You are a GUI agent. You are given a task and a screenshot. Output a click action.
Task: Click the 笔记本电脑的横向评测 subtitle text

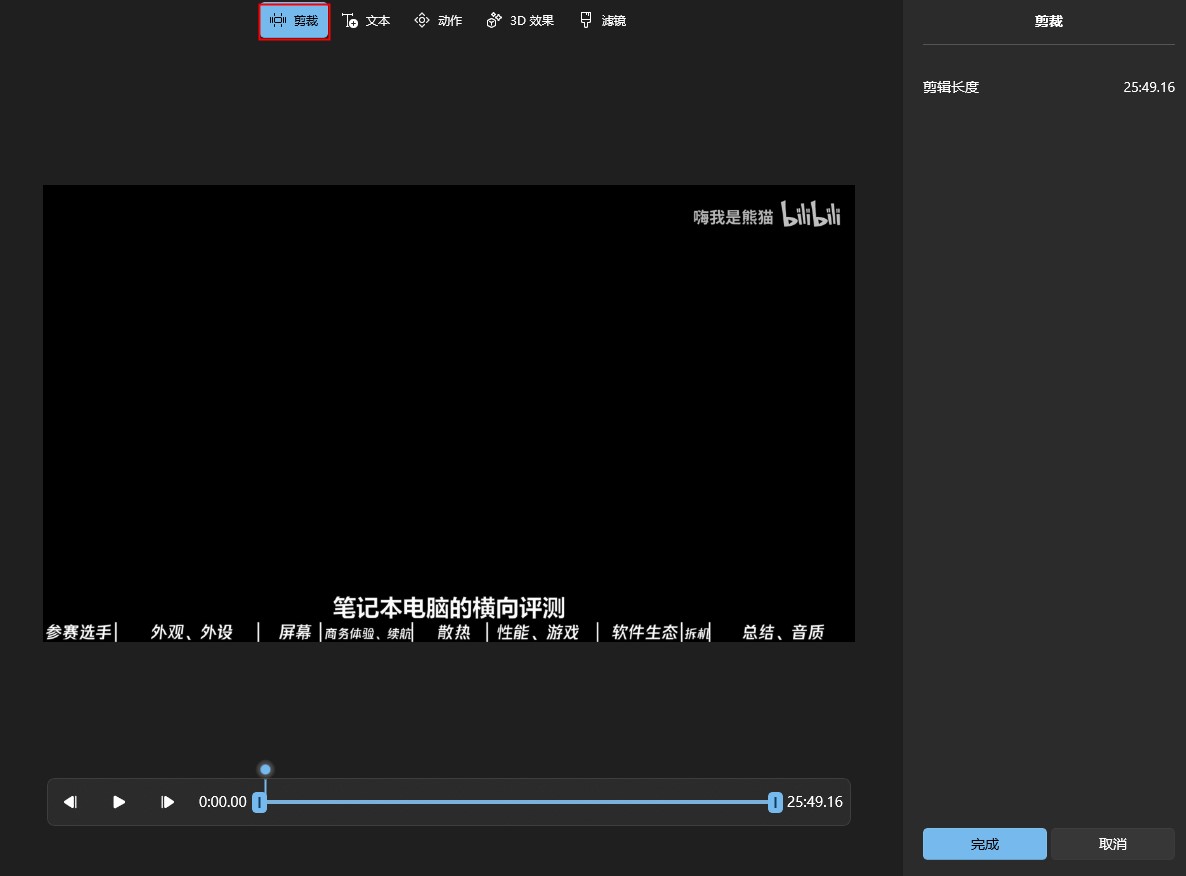click(449, 607)
